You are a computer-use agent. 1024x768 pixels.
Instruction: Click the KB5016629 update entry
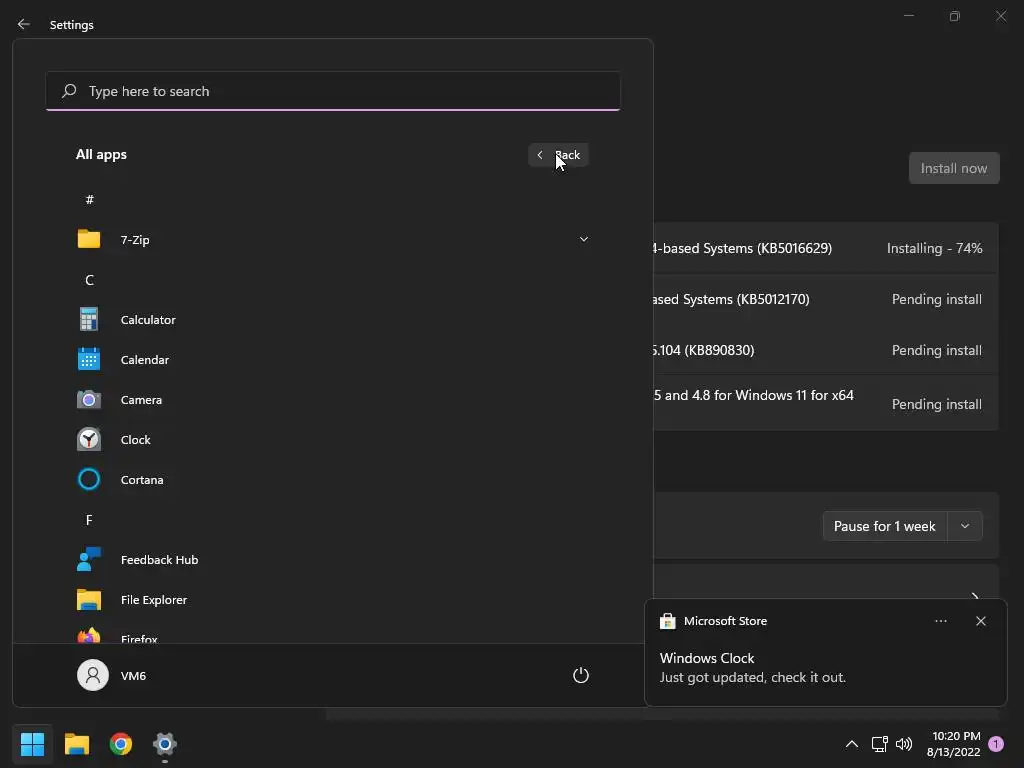pyautogui.click(x=826, y=248)
